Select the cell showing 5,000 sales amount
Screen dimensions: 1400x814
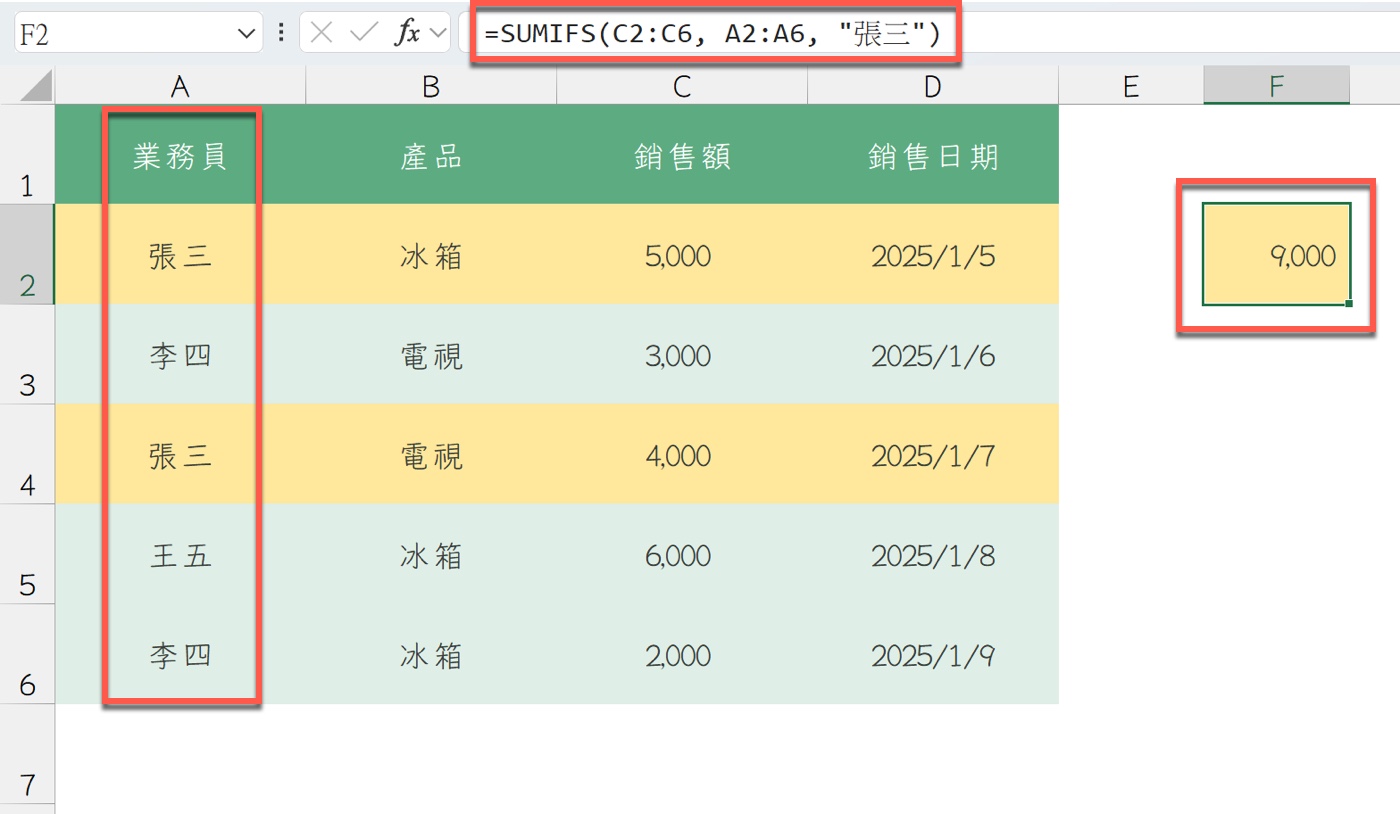tap(682, 255)
